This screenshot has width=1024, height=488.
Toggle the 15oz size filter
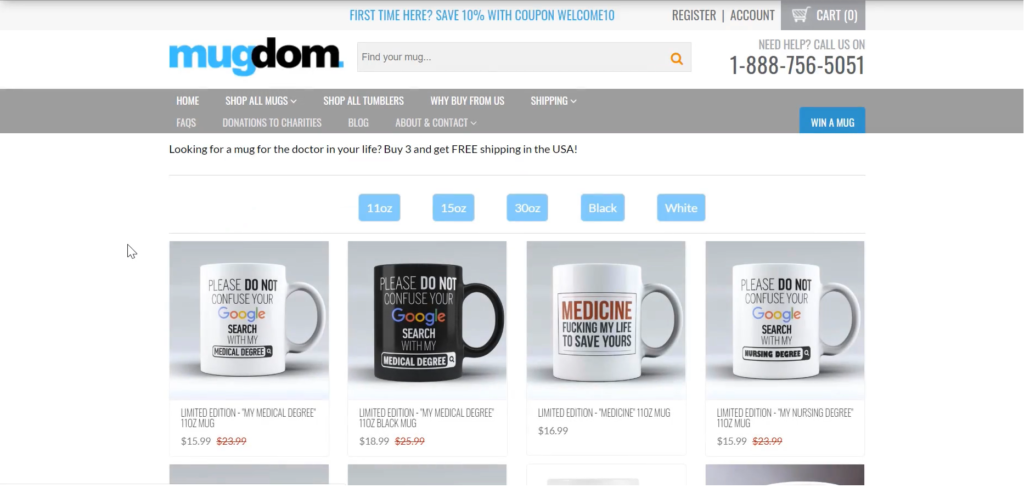[453, 208]
